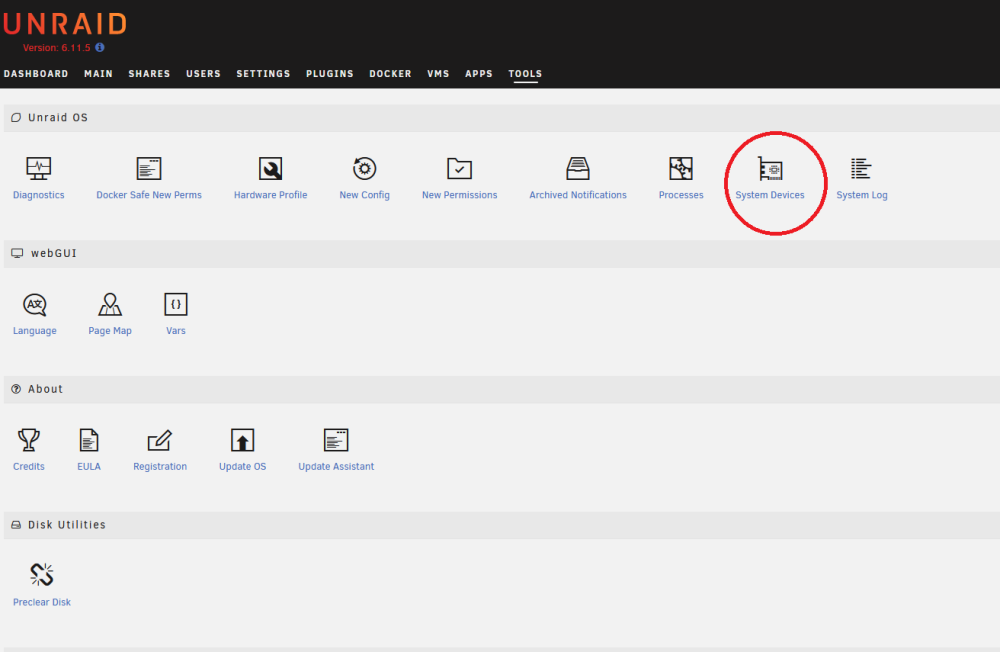Open the Page Map icon
This screenshot has width=1000, height=652.
[110, 304]
